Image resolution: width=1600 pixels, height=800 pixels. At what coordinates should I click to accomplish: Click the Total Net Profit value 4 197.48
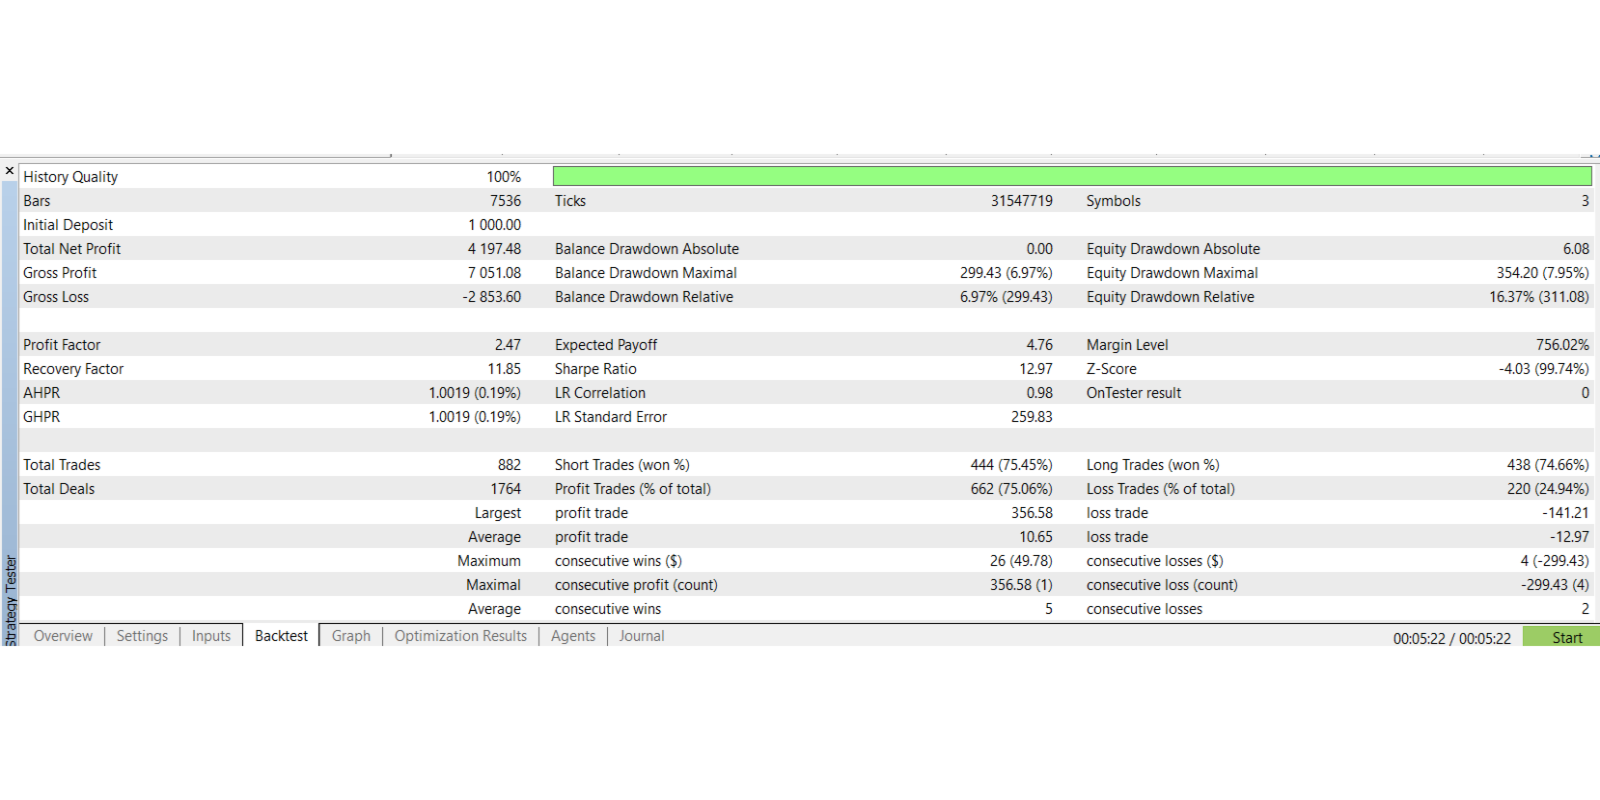[495, 249]
